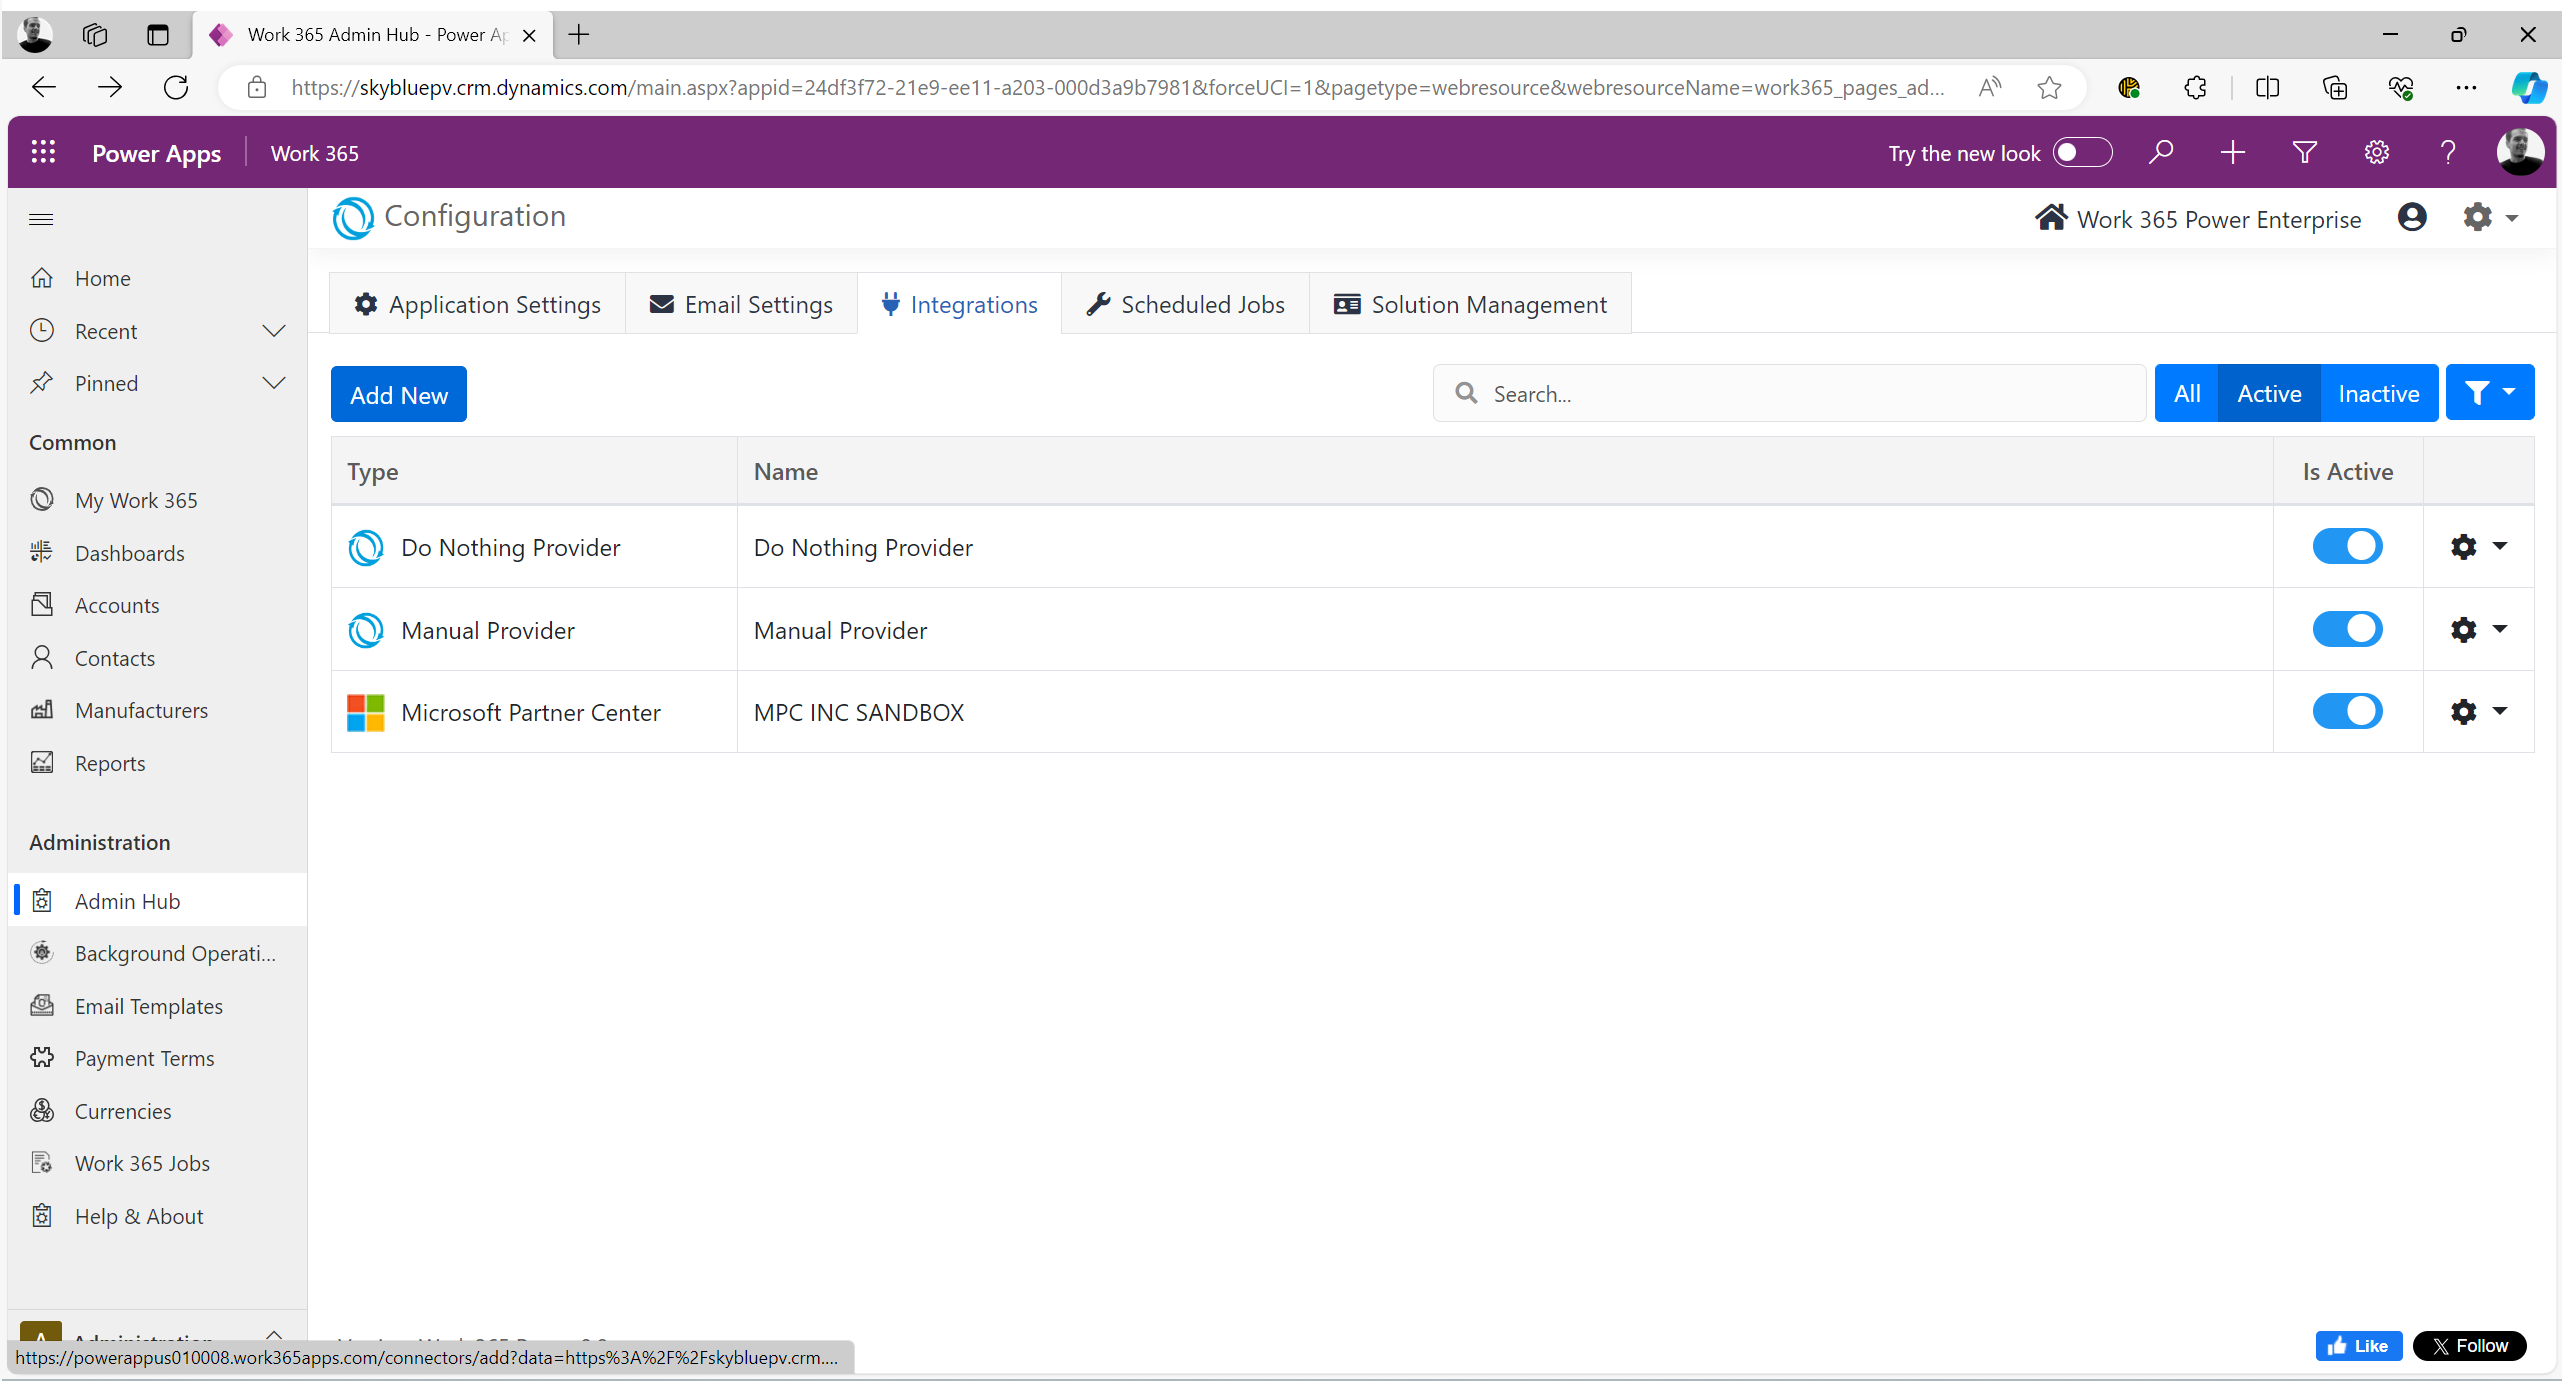Open the Power Apps app launcher grid
2562x1381 pixels.
click(x=43, y=152)
